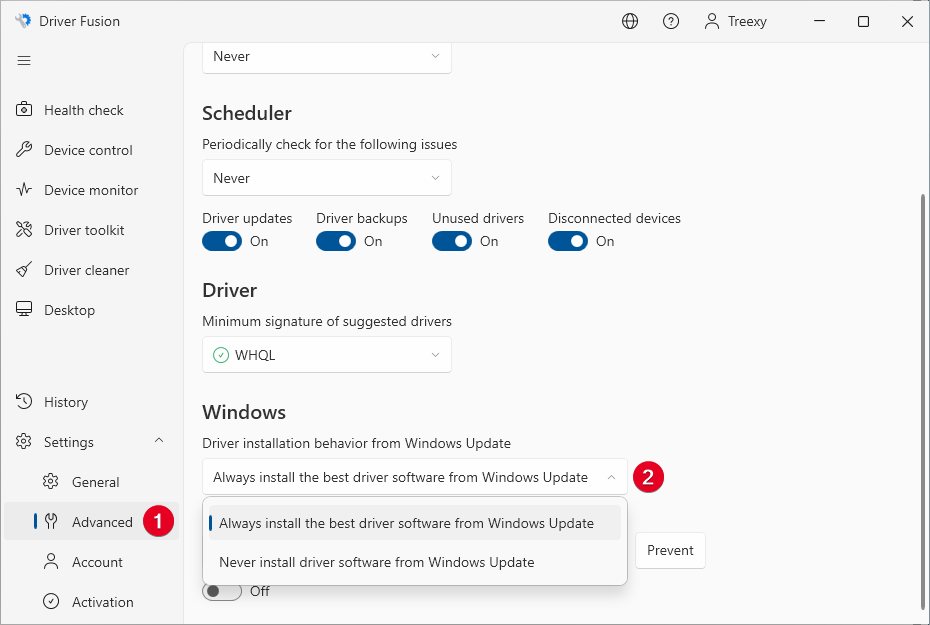Go to Desktop page
The width and height of the screenshot is (930, 625).
(91, 310)
